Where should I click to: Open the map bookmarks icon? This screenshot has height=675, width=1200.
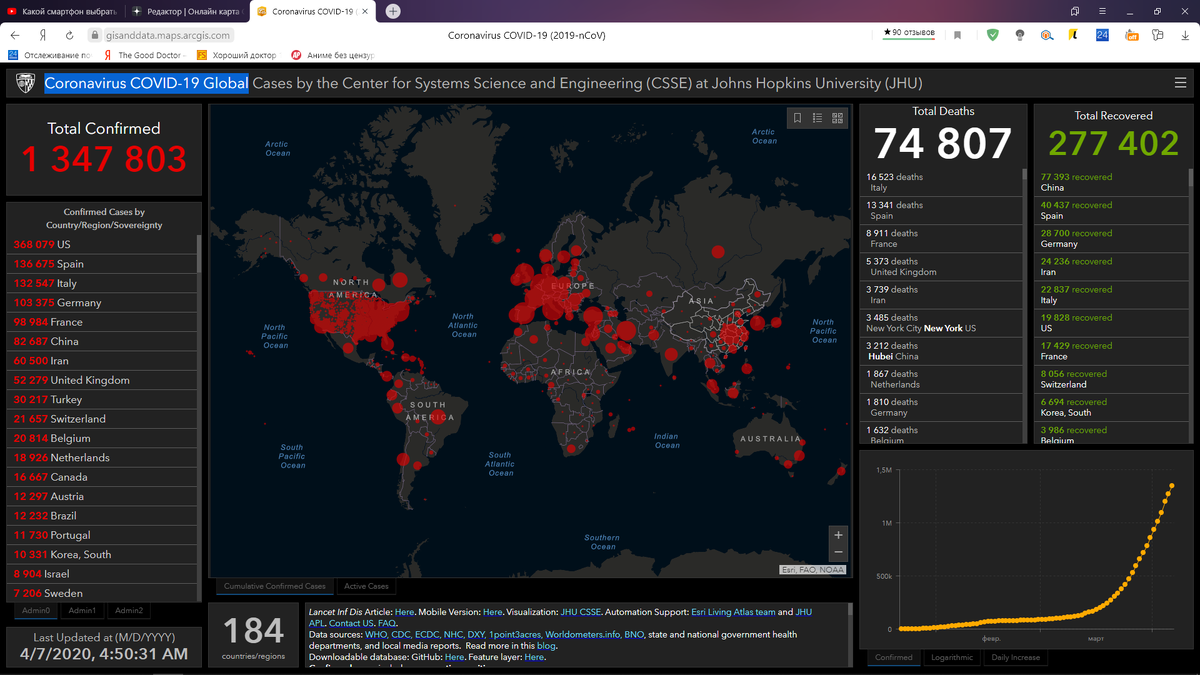pyautogui.click(x=798, y=118)
